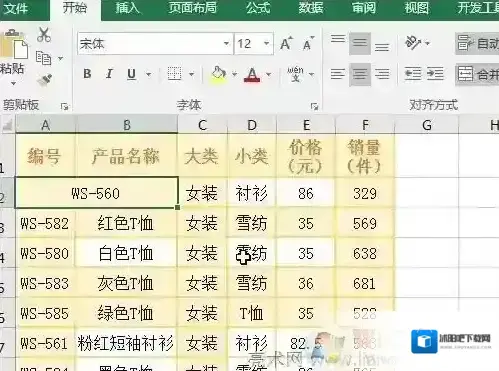Click cell WS-585
499x371 pixels.
coord(45,313)
